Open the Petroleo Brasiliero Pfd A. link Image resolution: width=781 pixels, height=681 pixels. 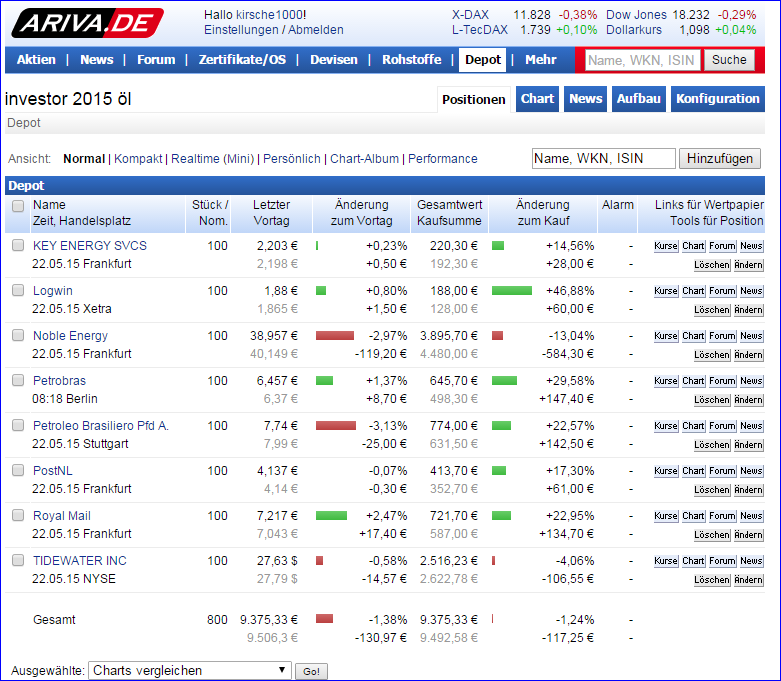pyautogui.click(x=101, y=426)
